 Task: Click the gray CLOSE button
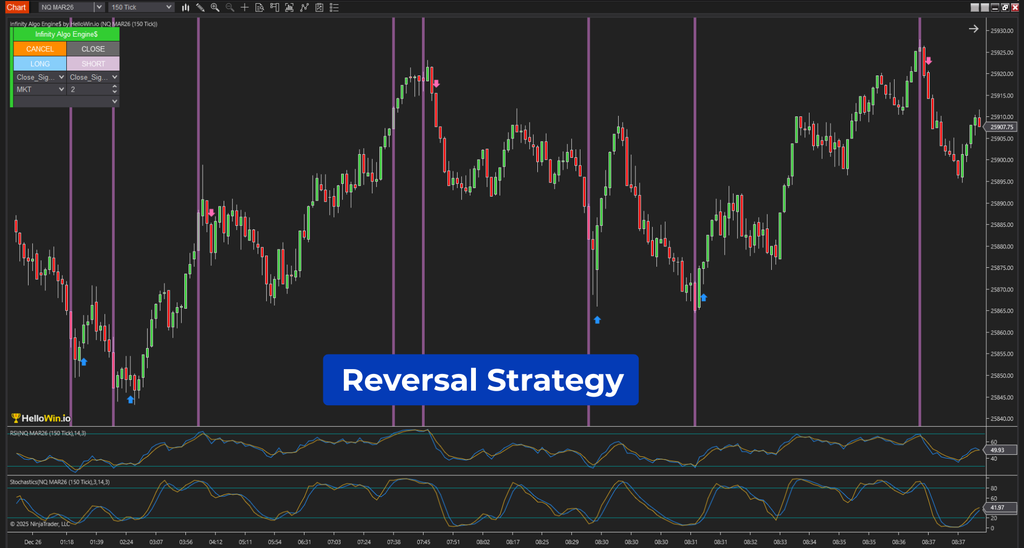(93, 49)
